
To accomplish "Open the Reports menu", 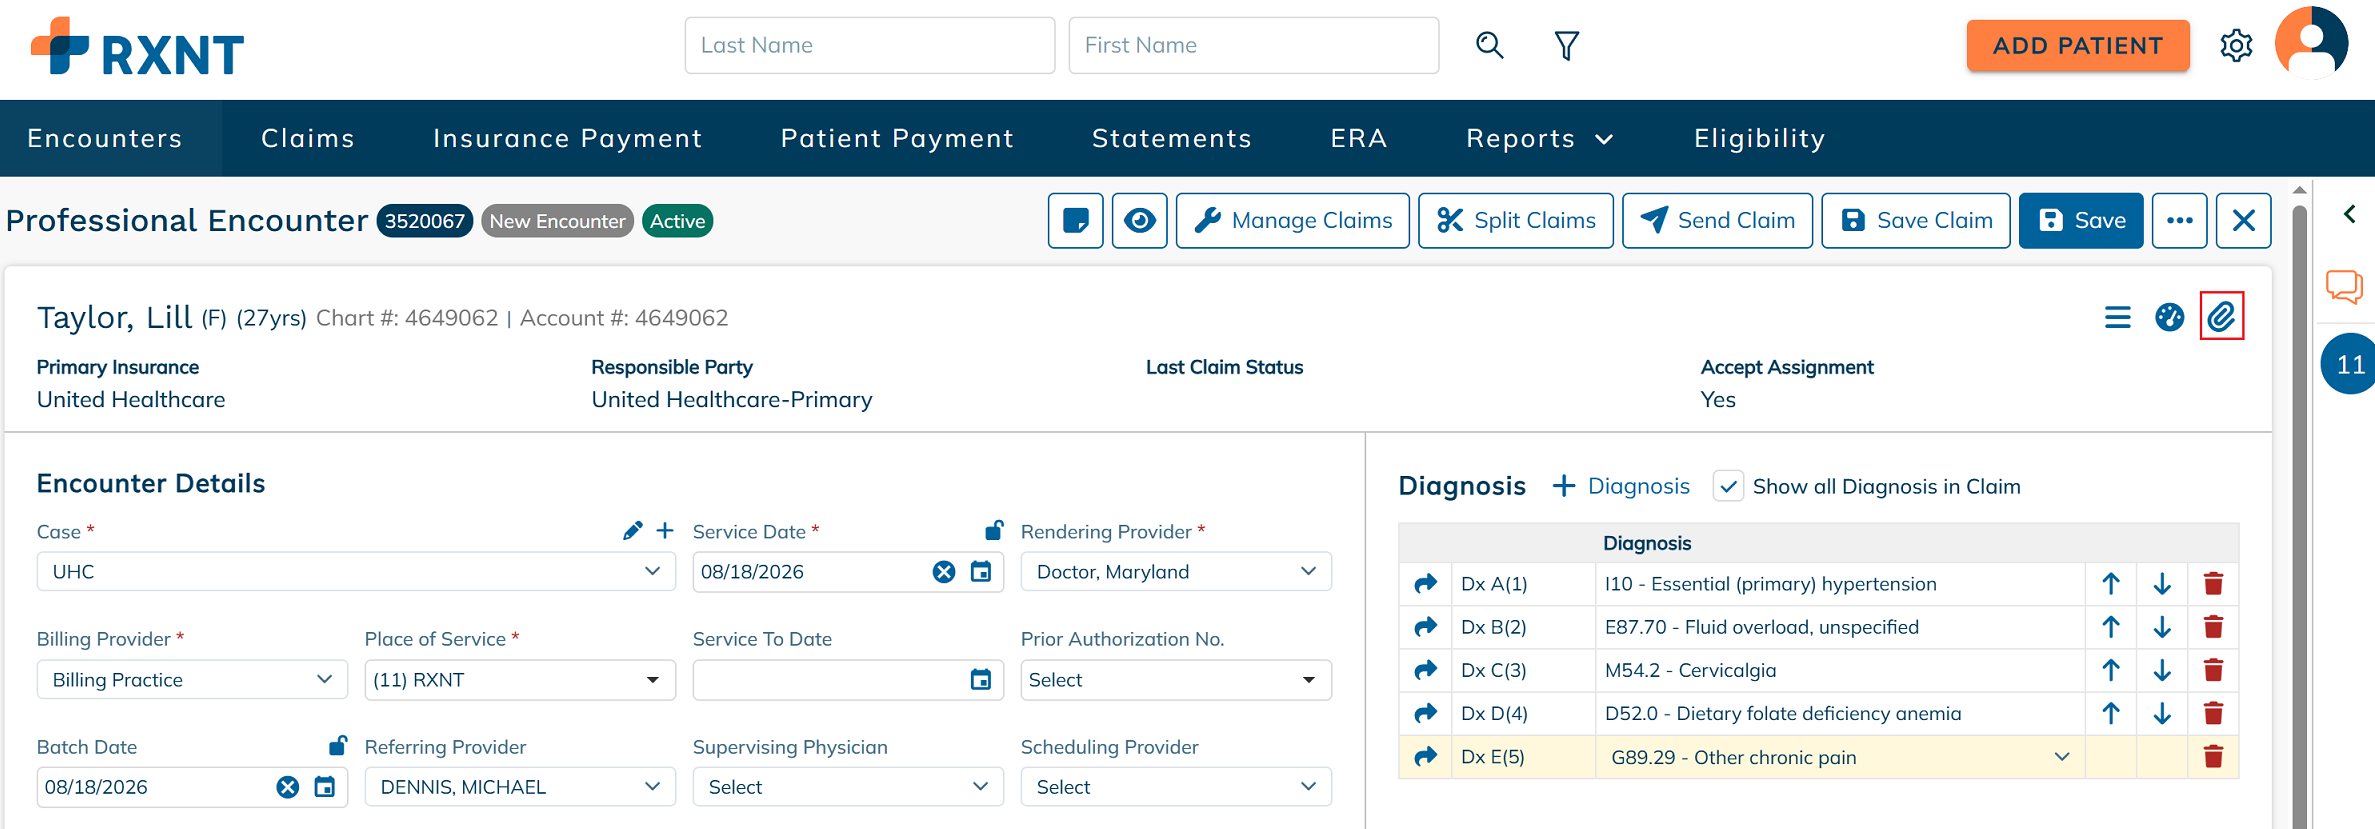I will pos(1539,138).
